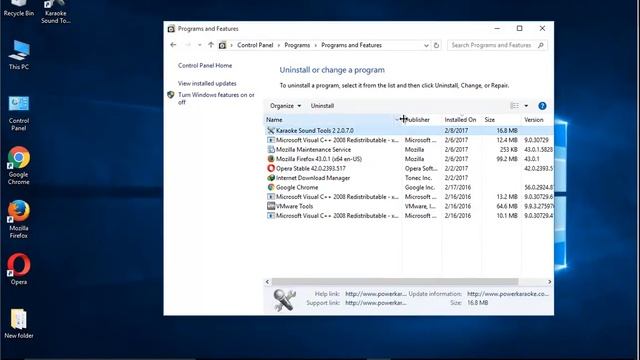Select Visual C++ 2008 row sized 12.4 MB
Viewport: 640px width, 360px height.
pyautogui.click(x=409, y=140)
